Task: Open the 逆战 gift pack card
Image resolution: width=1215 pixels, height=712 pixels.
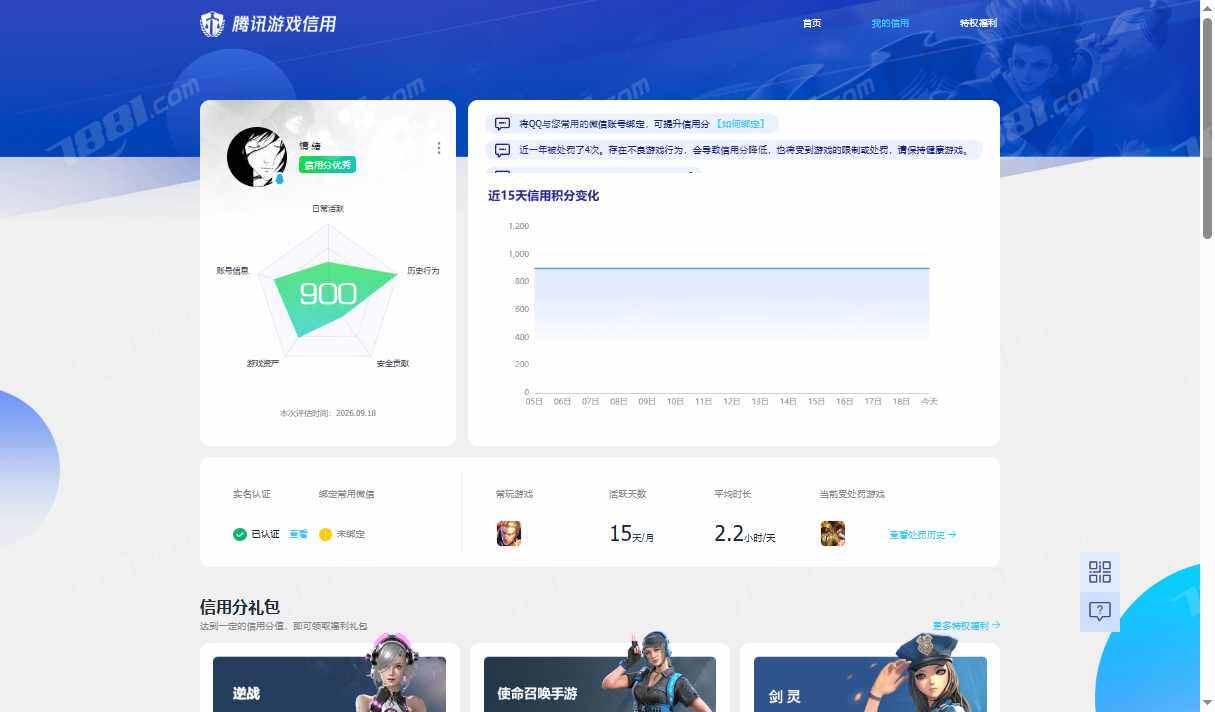Action: pyautogui.click(x=330, y=677)
